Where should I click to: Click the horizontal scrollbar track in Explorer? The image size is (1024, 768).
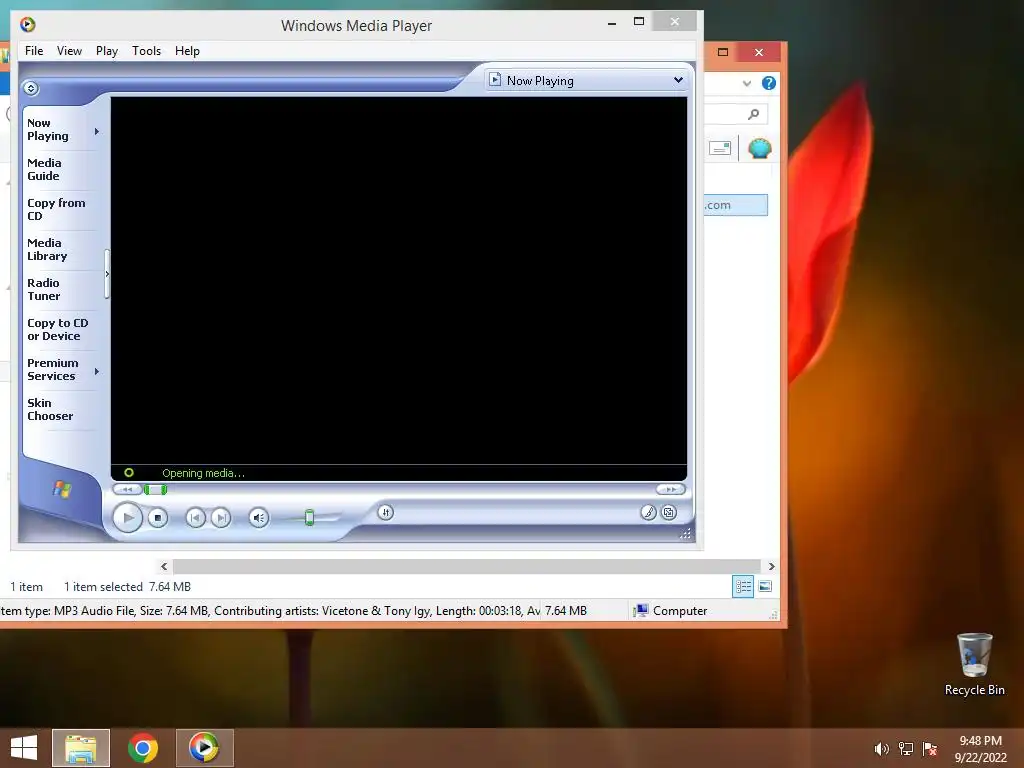[x=467, y=566]
